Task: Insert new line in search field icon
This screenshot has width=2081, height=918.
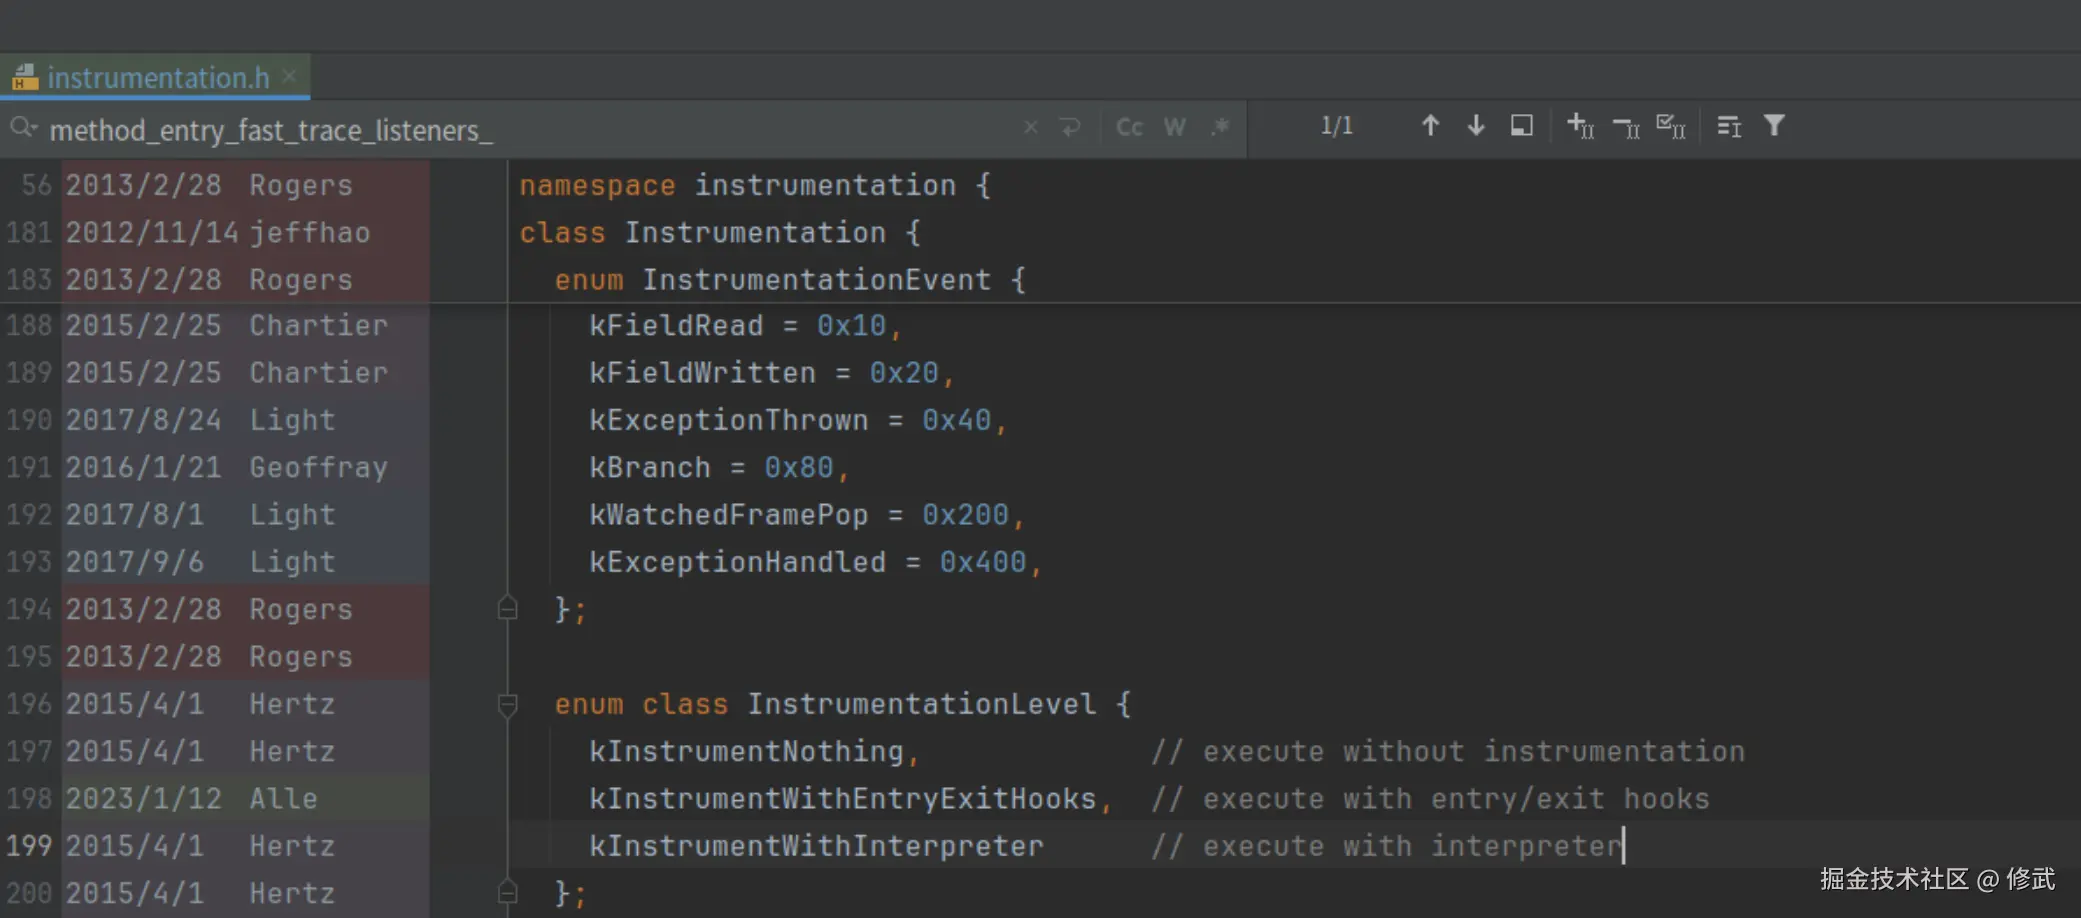Action: coord(1071,127)
